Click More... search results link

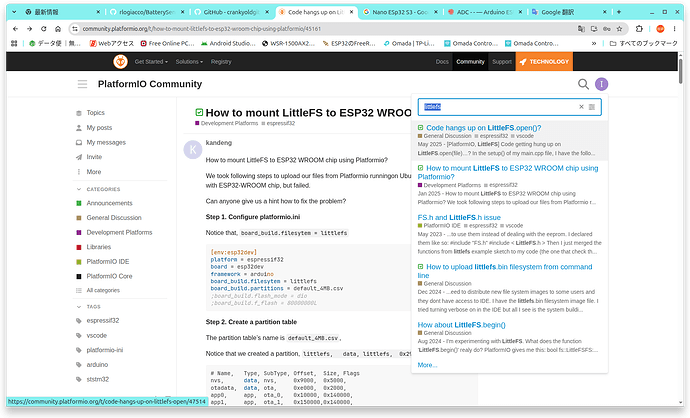pos(427,365)
